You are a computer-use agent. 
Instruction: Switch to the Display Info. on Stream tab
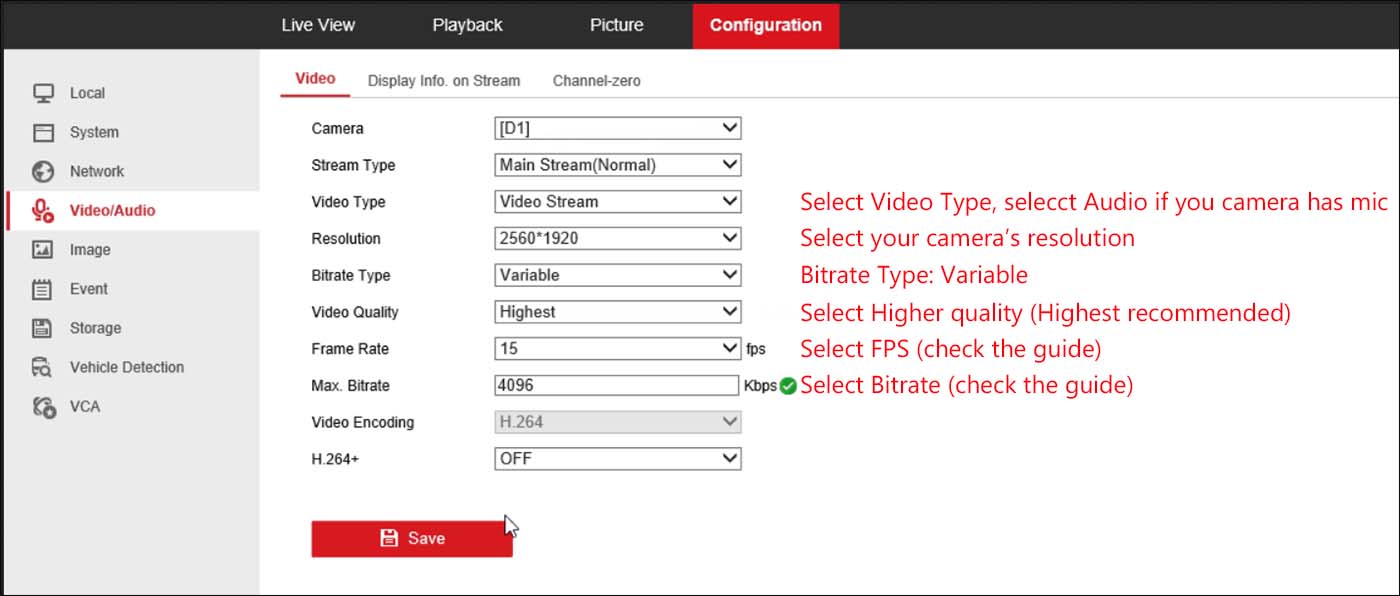click(x=444, y=80)
